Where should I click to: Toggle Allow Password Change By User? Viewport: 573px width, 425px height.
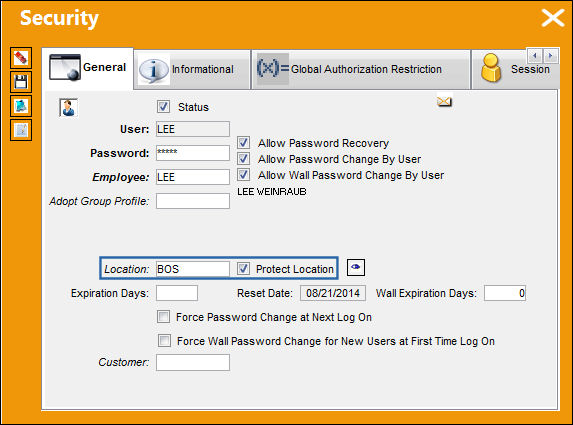click(243, 159)
